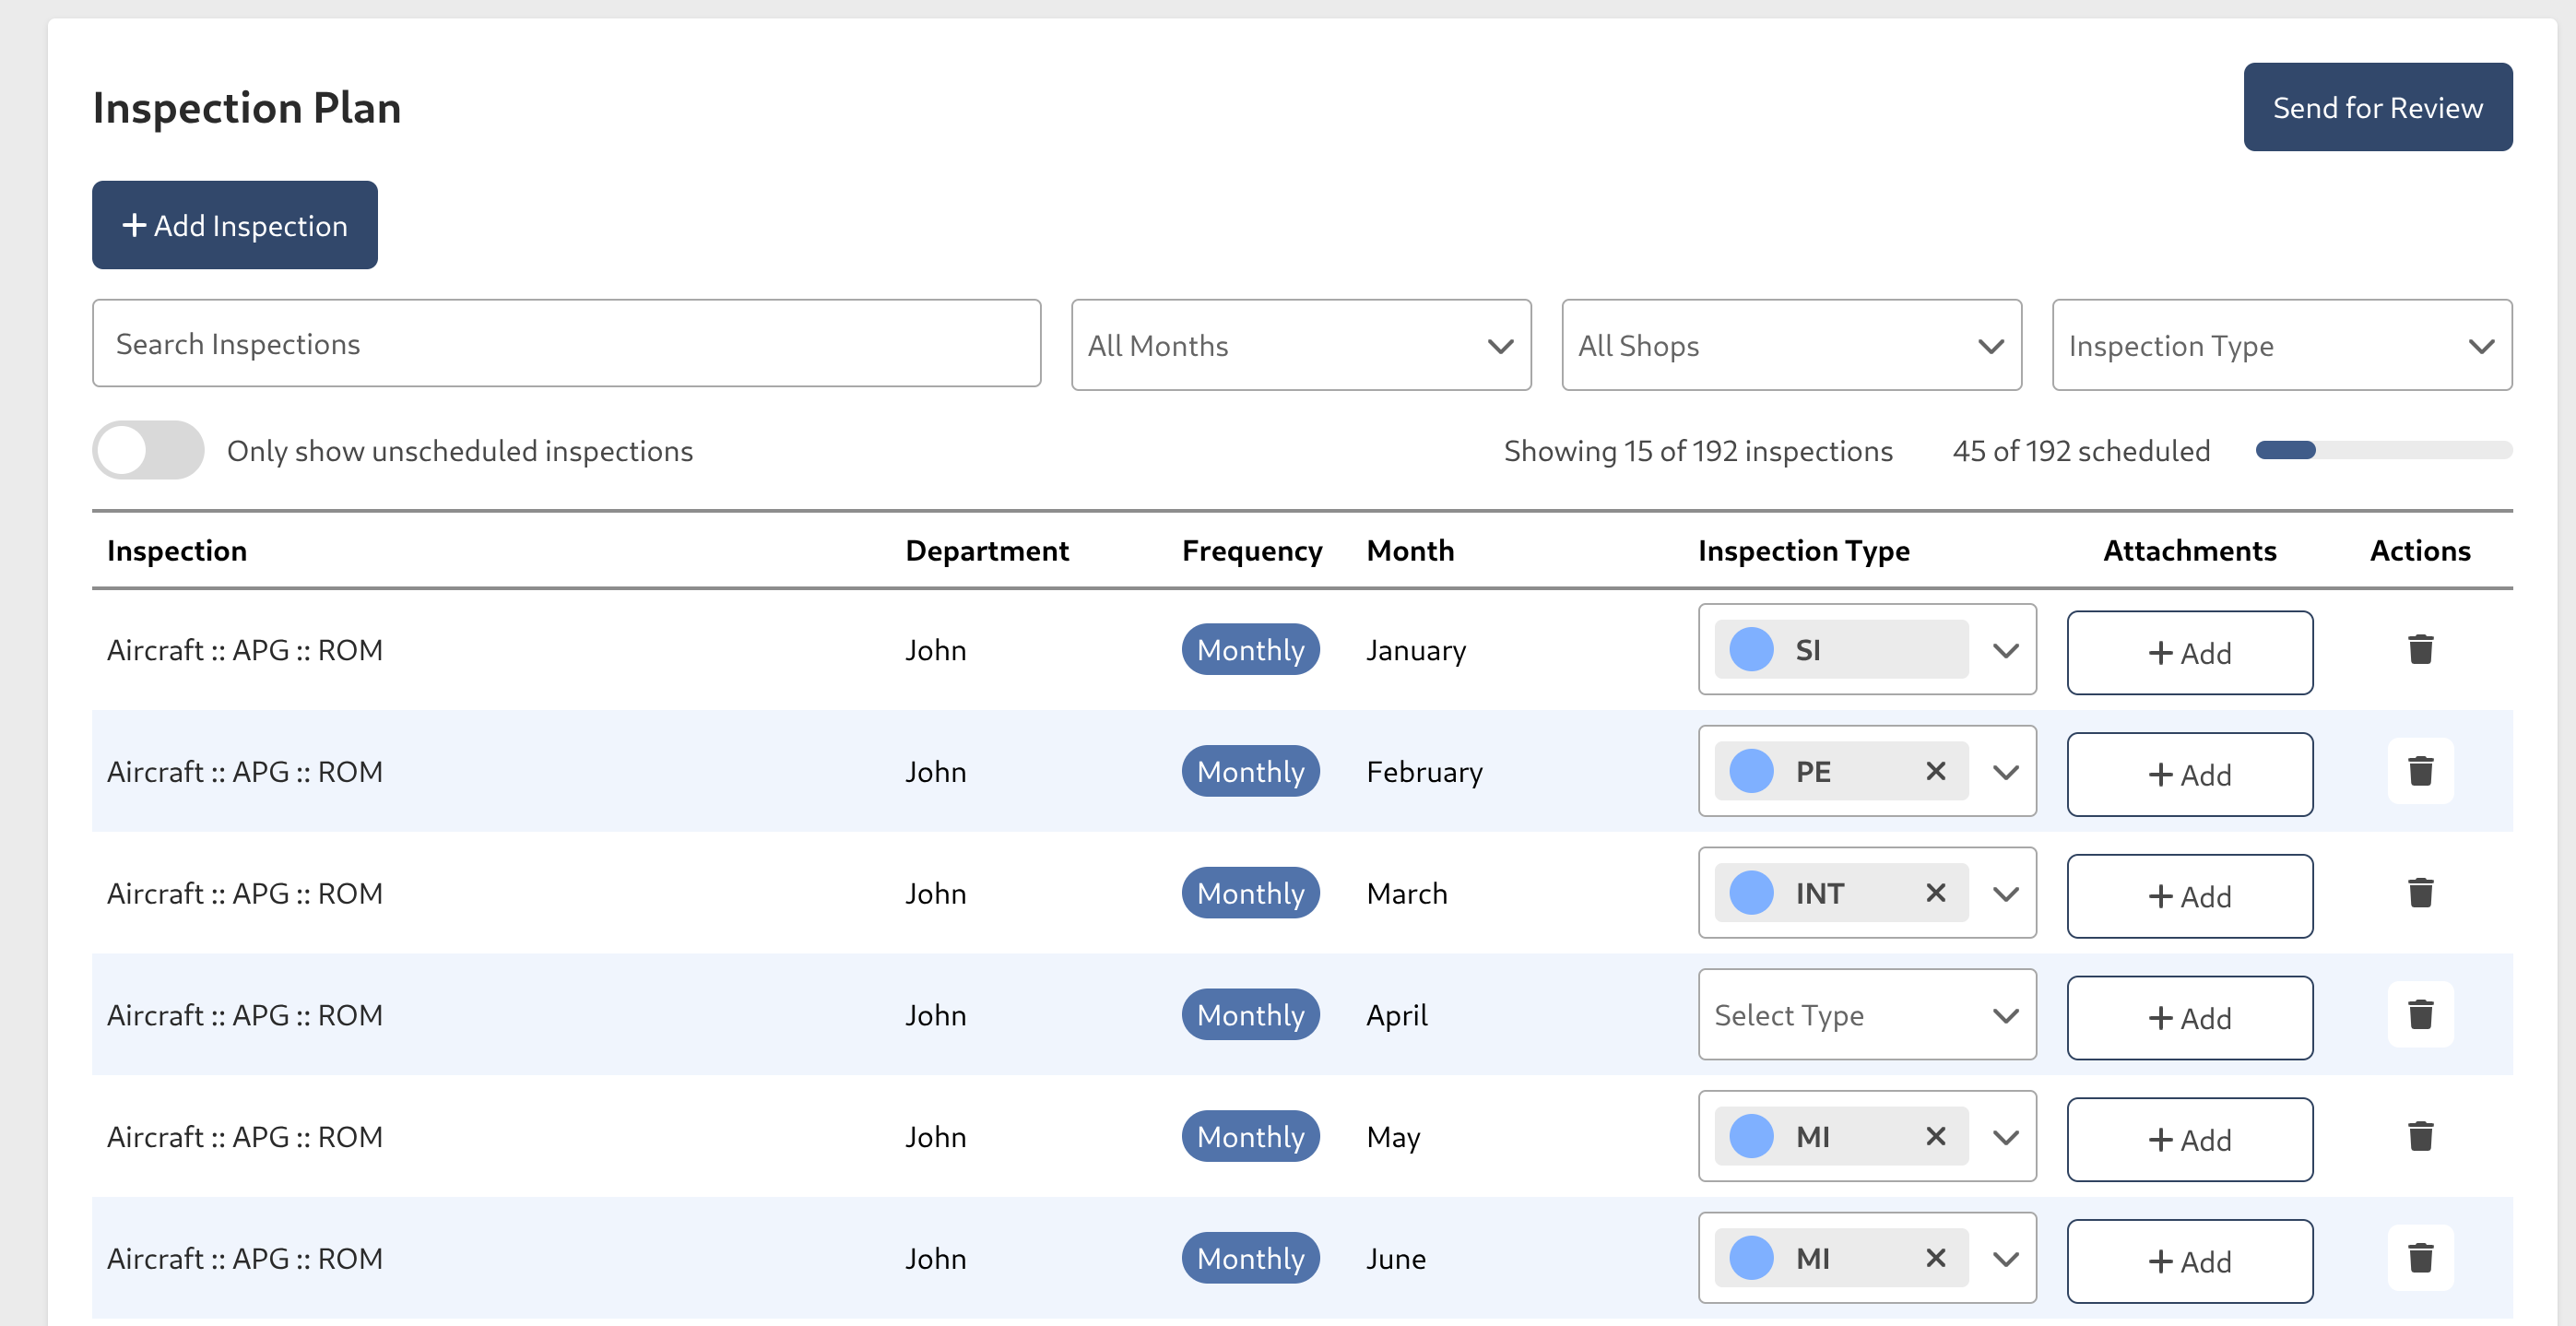Expand the All Shops dropdown
Image resolution: width=2576 pixels, height=1326 pixels.
[1790, 345]
